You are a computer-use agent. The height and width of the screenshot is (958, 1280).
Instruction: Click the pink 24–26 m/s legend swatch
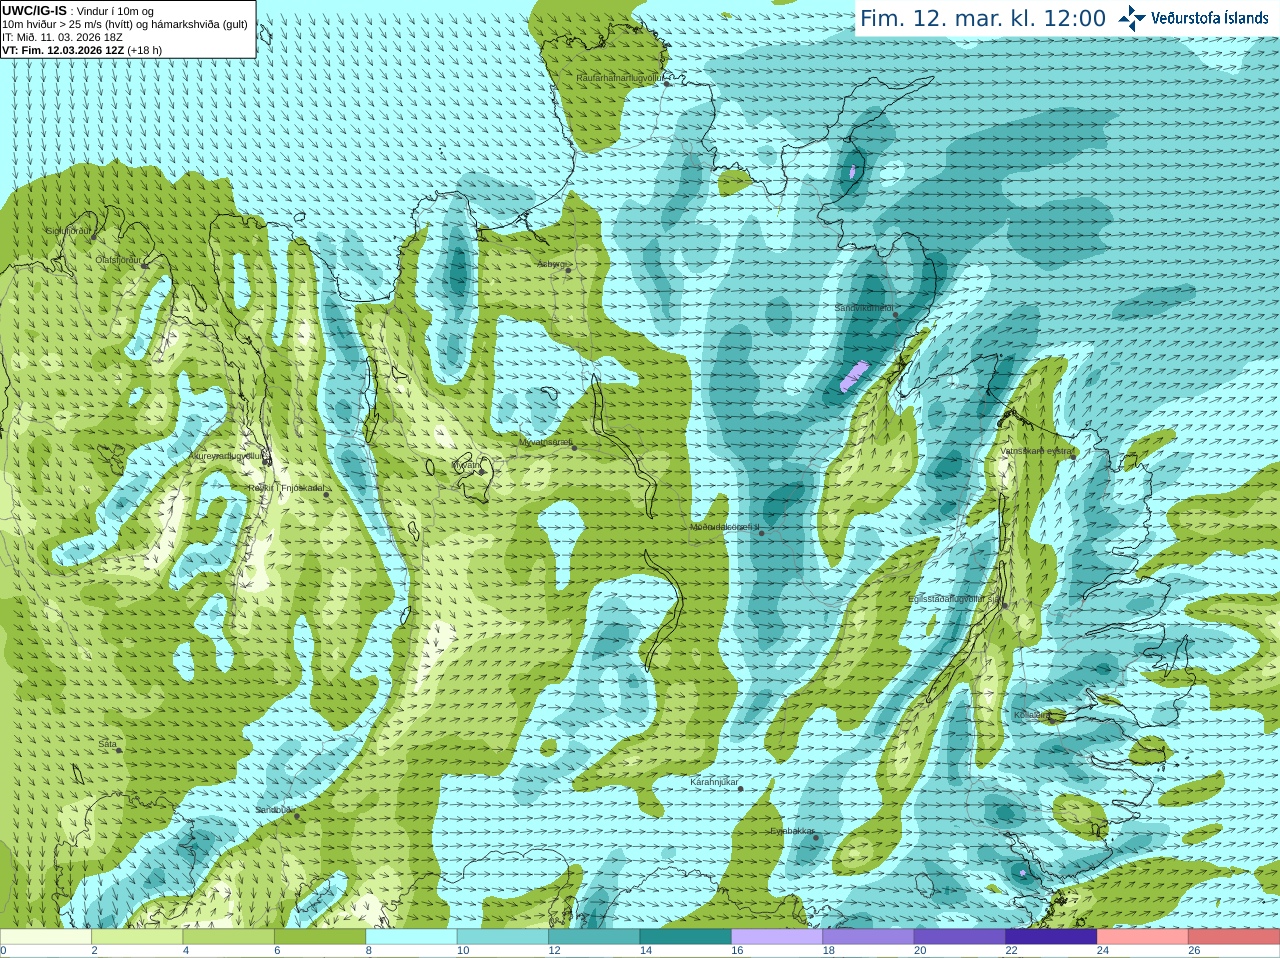pyautogui.click(x=1143, y=937)
